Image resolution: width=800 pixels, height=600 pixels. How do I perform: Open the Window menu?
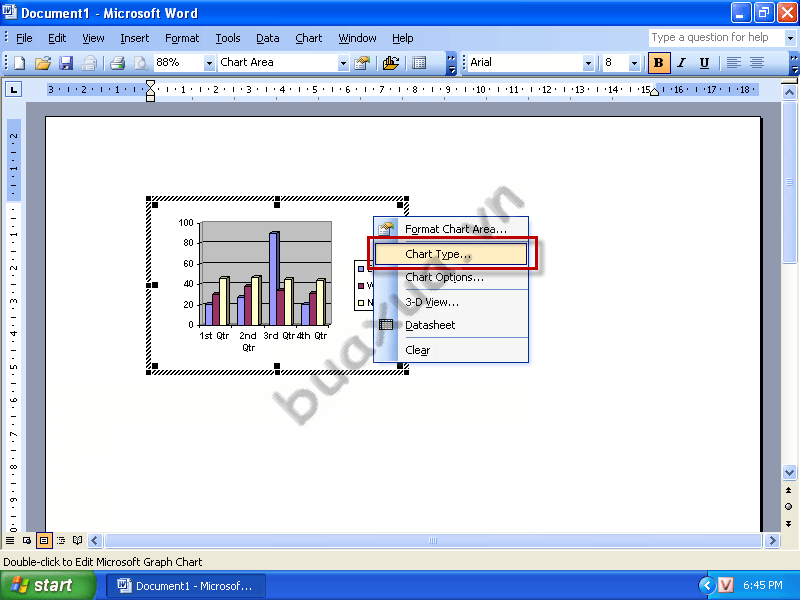tap(358, 38)
